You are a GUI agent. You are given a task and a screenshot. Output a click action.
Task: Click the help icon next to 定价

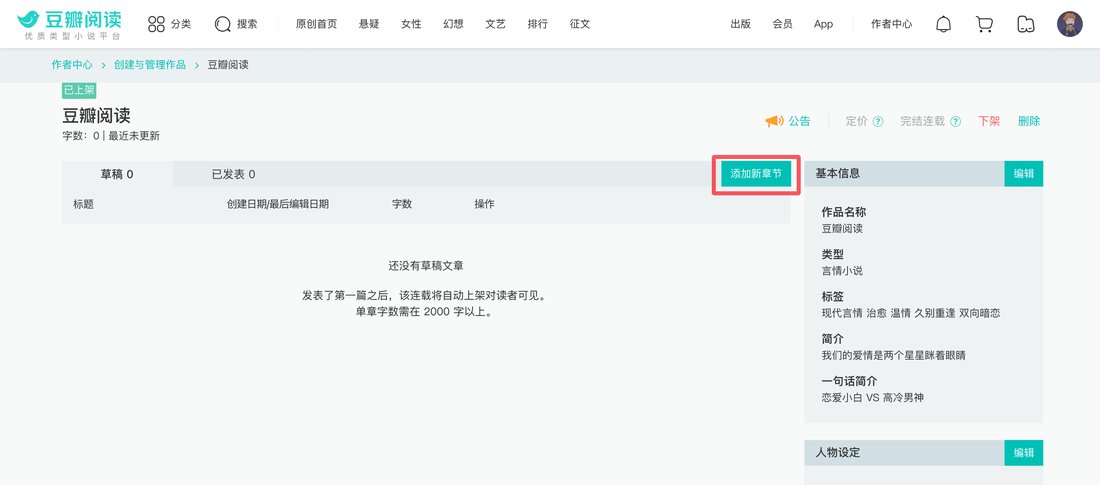pos(878,121)
